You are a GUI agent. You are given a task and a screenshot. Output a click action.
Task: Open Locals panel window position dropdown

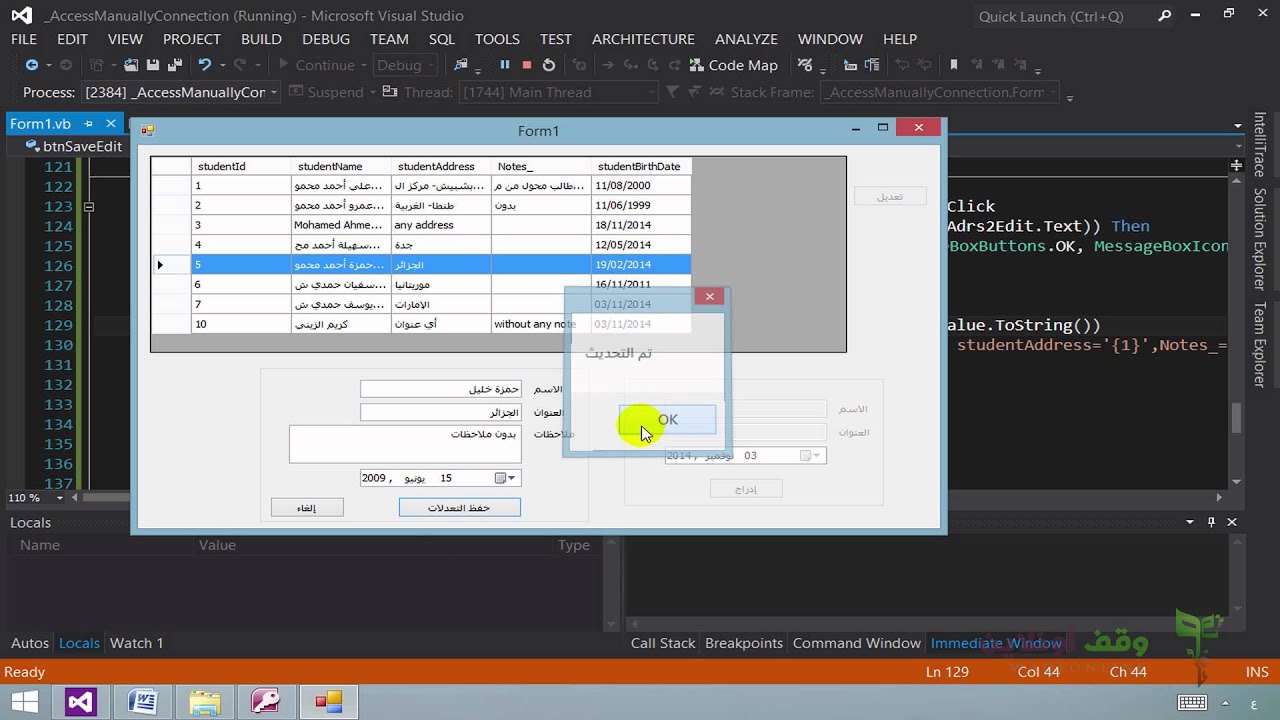[x=1190, y=522]
